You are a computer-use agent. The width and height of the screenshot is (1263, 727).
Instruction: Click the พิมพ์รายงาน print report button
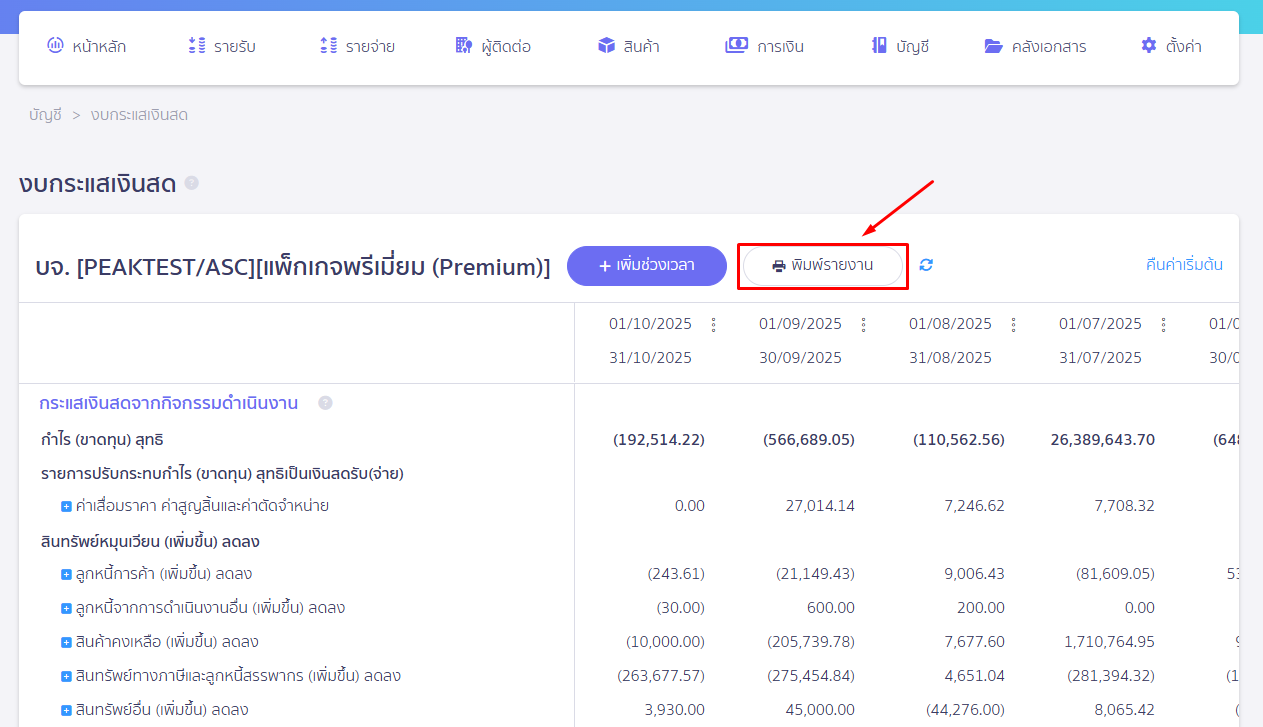point(822,266)
